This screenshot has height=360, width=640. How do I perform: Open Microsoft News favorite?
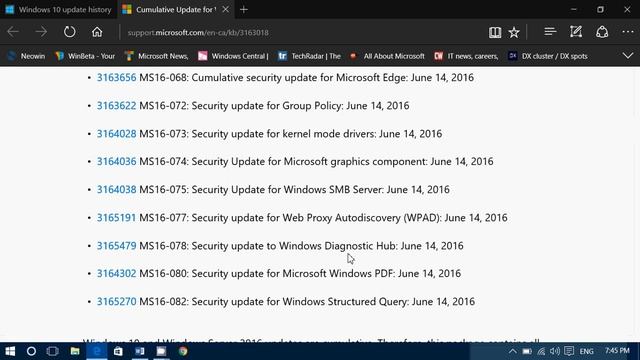tap(157, 56)
